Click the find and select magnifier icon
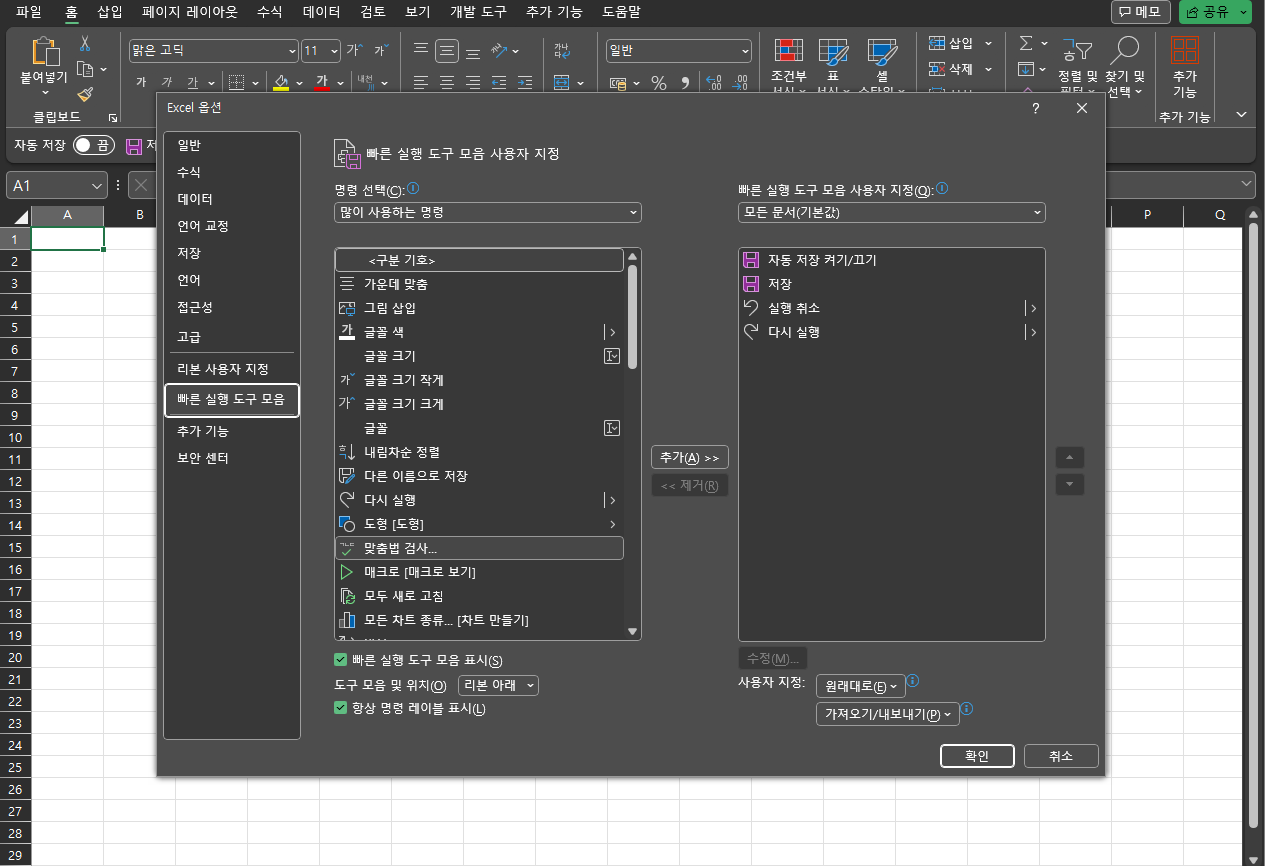1265x866 pixels. click(x=1125, y=50)
